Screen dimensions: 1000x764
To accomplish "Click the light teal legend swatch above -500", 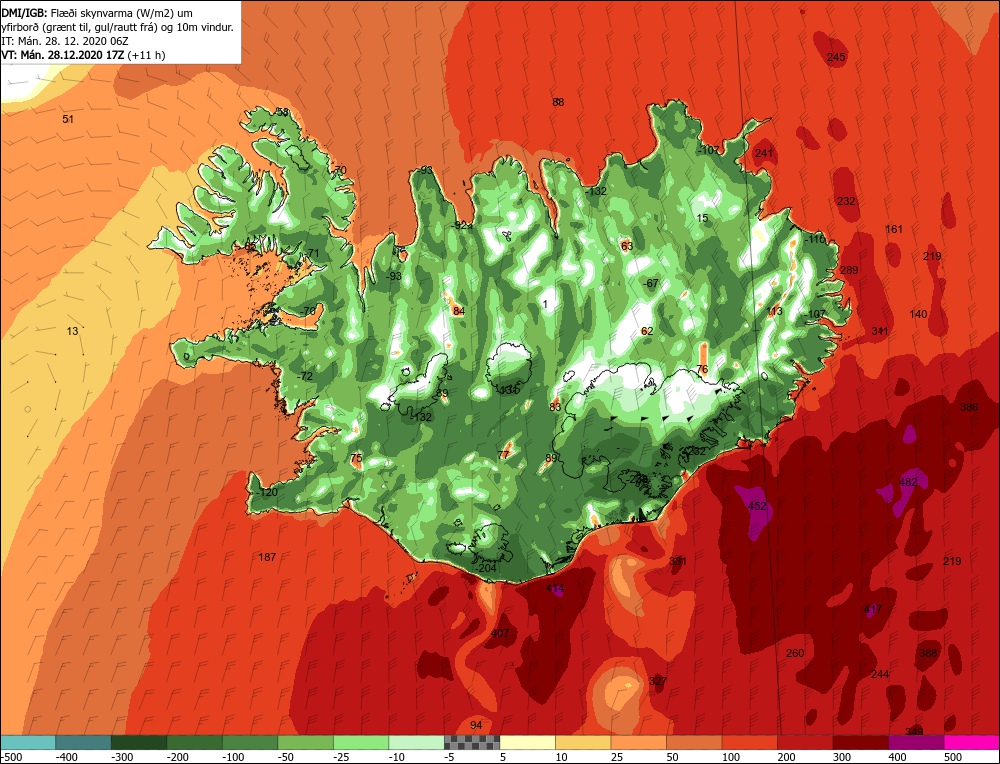I will pos(28,742).
